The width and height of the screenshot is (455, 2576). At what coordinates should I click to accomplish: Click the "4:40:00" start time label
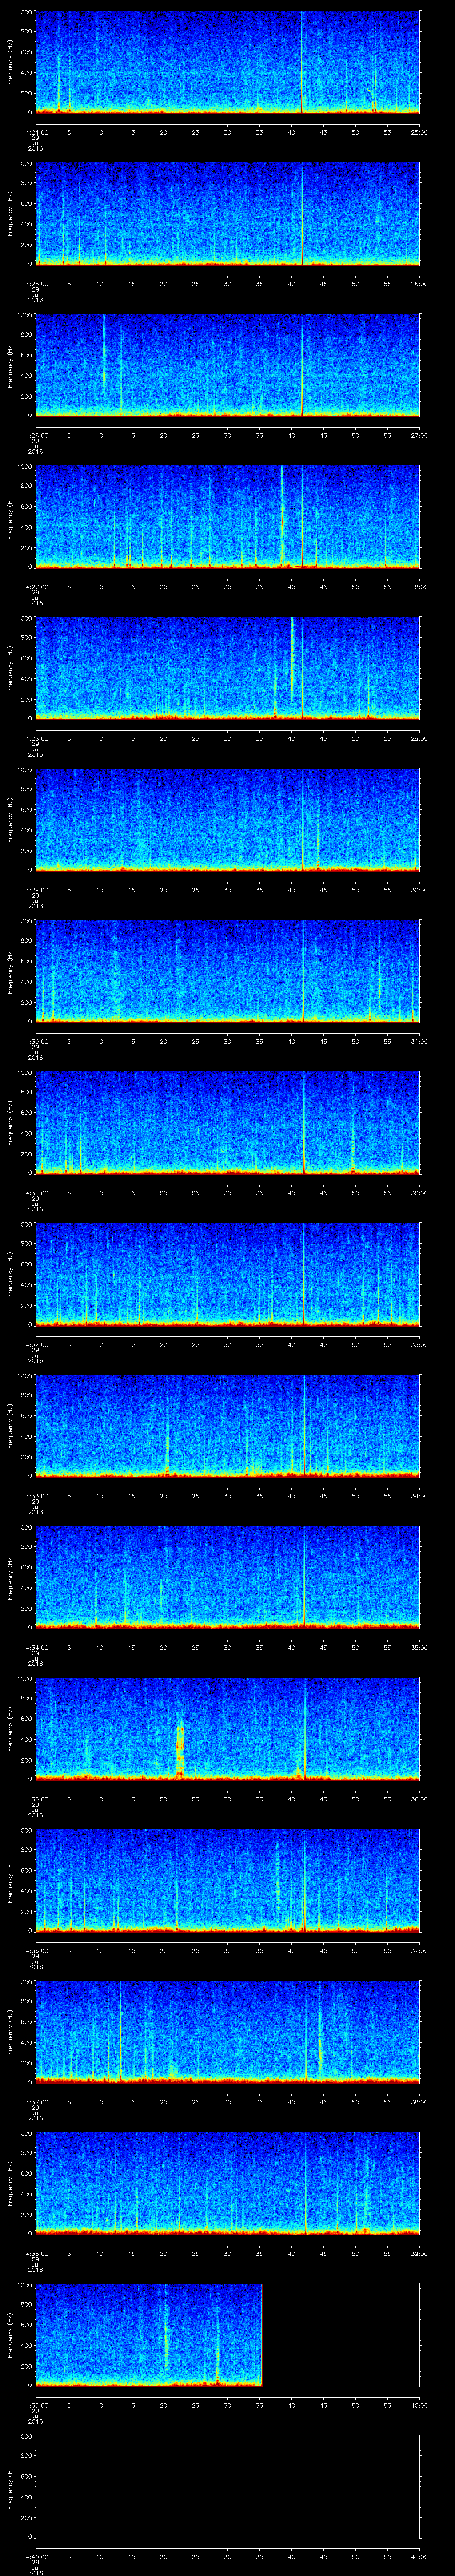[x=36, y=2556]
